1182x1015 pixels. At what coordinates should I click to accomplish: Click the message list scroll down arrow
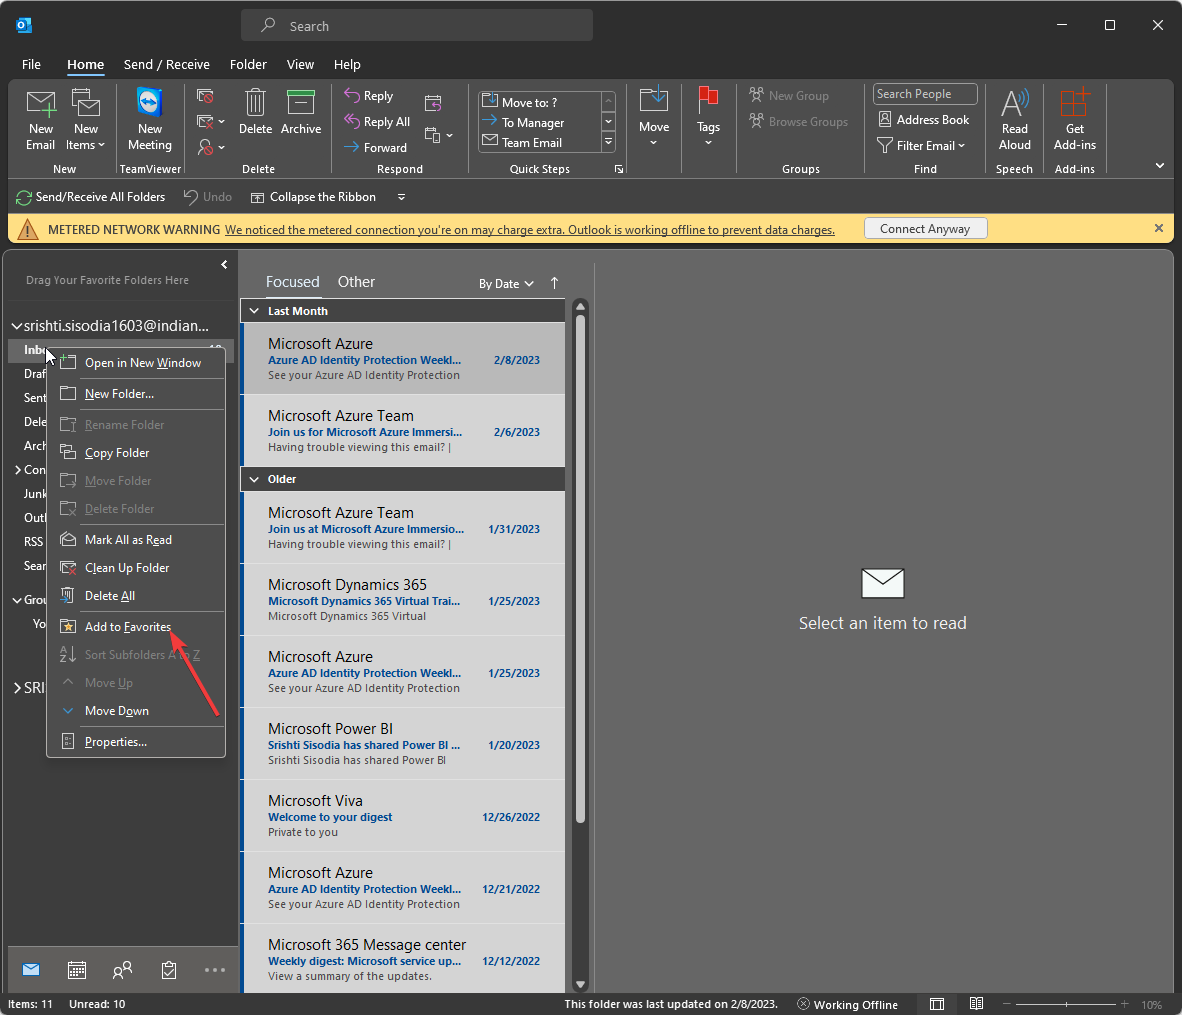pos(580,984)
